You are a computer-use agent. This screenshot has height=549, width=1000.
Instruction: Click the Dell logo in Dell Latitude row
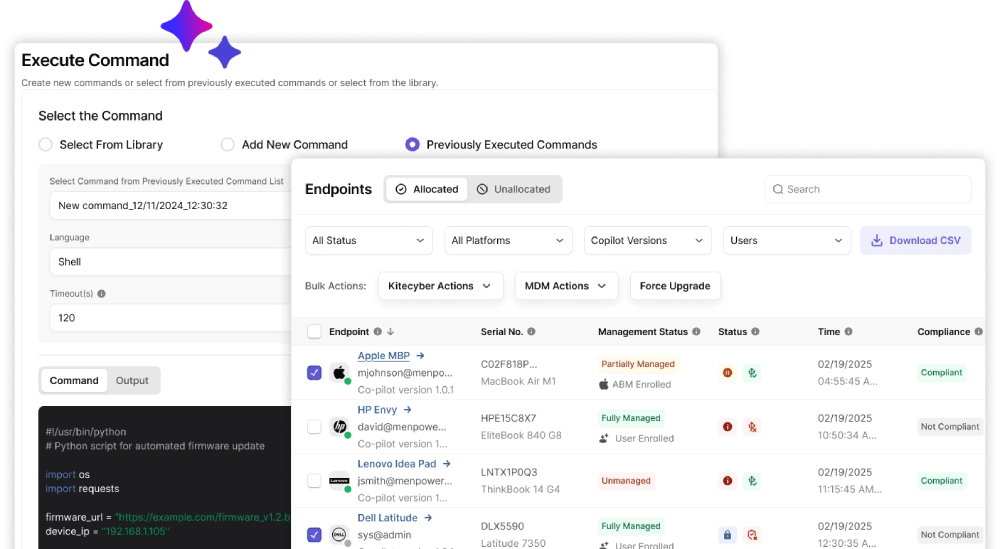(339, 534)
